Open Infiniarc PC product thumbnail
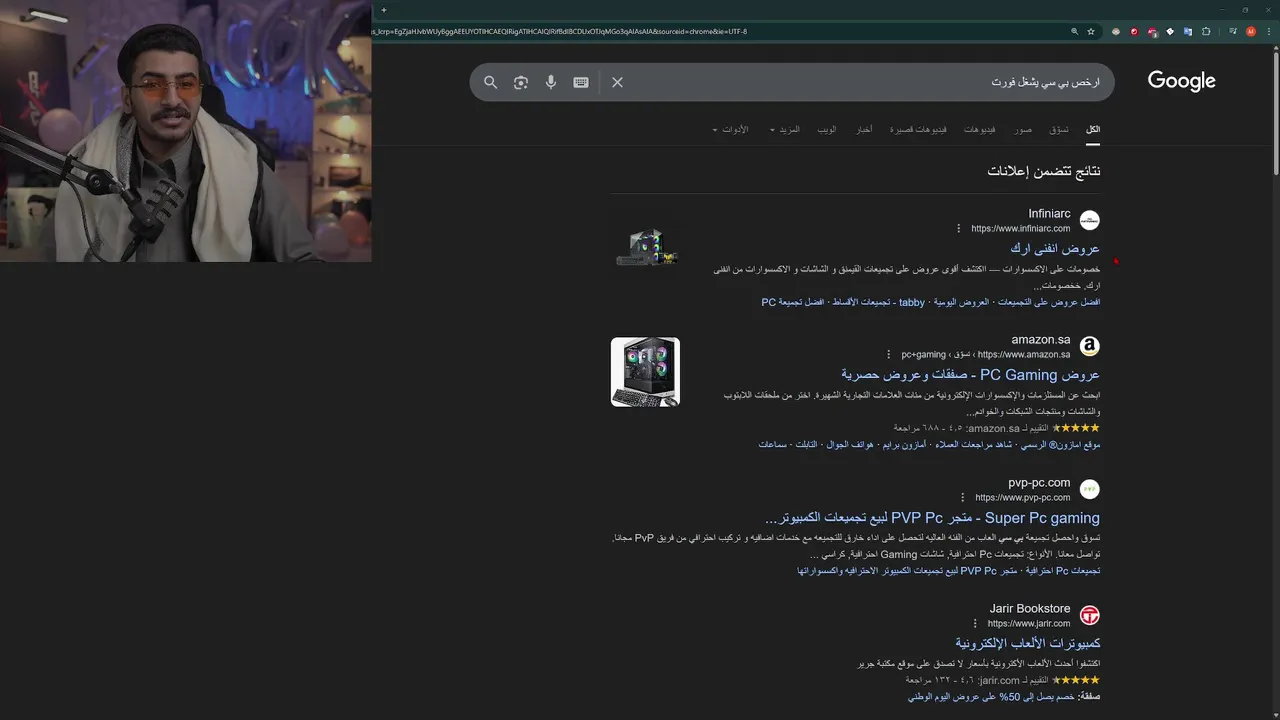1280x720 pixels. (647, 247)
